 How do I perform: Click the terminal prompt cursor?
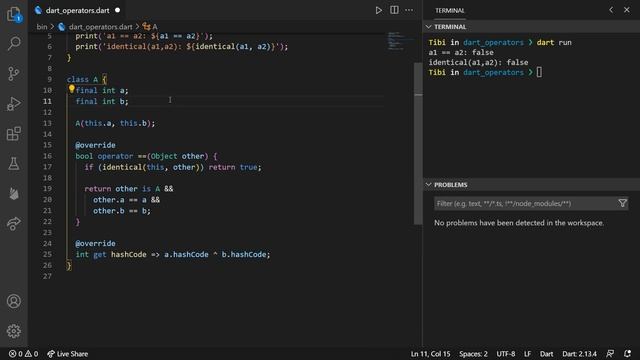pyautogui.click(x=539, y=72)
